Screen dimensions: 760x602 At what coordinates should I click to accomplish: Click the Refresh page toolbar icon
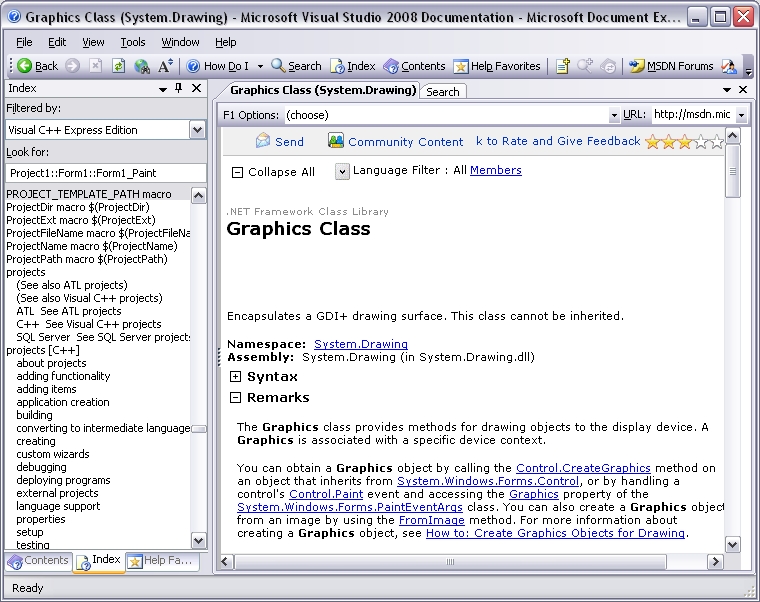click(x=118, y=66)
